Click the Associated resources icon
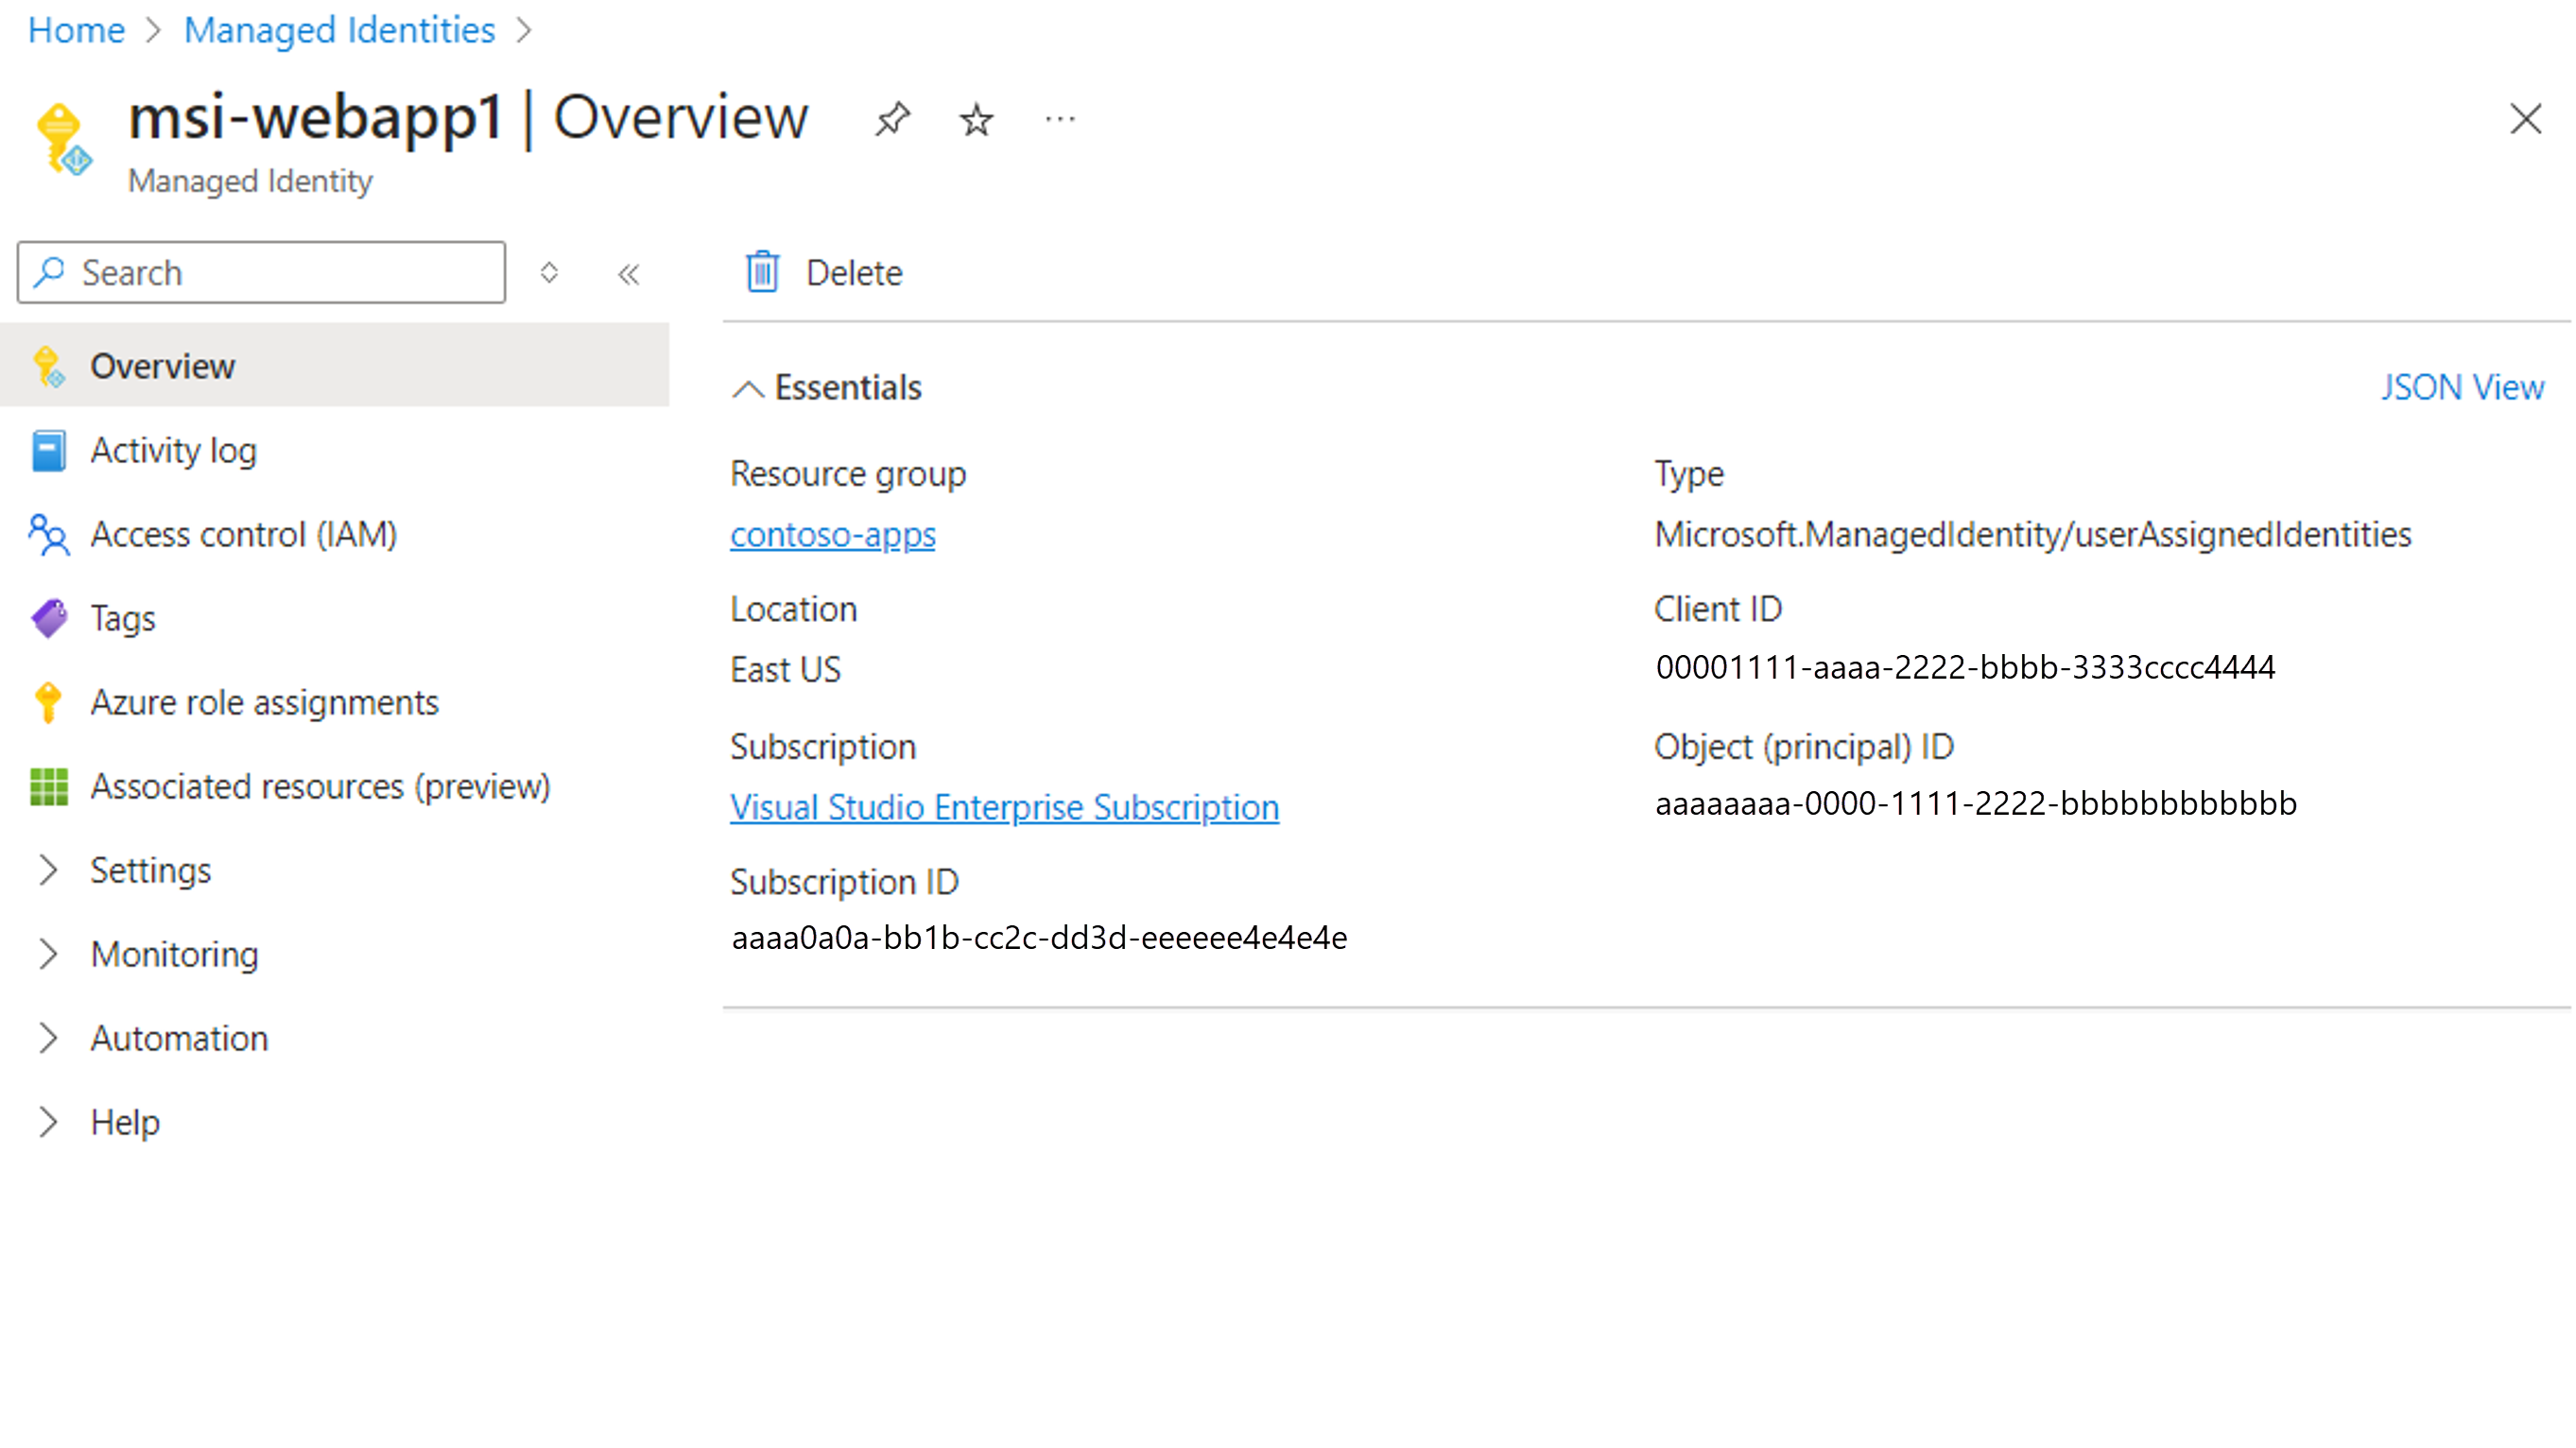The image size is (2576, 1448). tap(48, 785)
